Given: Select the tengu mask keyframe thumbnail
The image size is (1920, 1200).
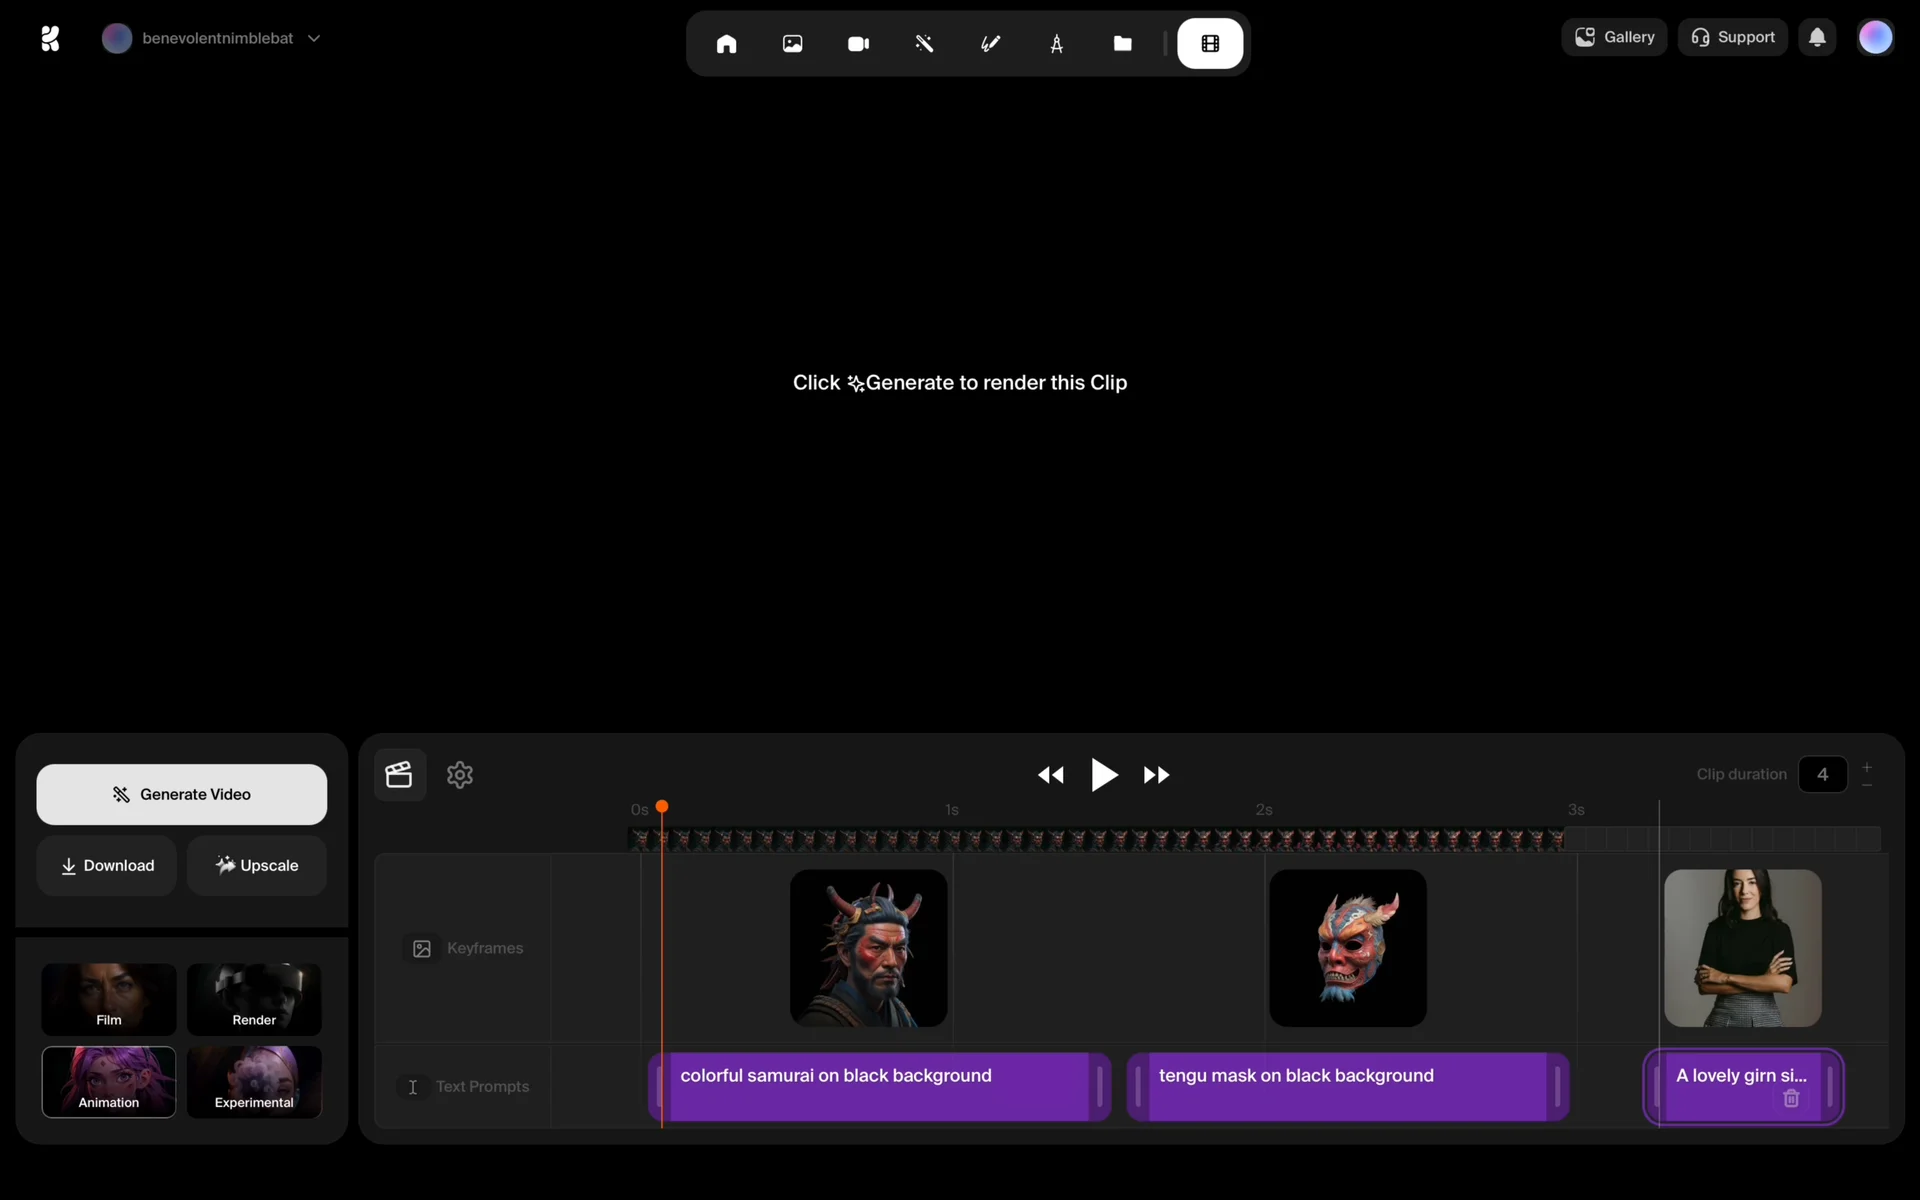Looking at the screenshot, I should (1347, 948).
